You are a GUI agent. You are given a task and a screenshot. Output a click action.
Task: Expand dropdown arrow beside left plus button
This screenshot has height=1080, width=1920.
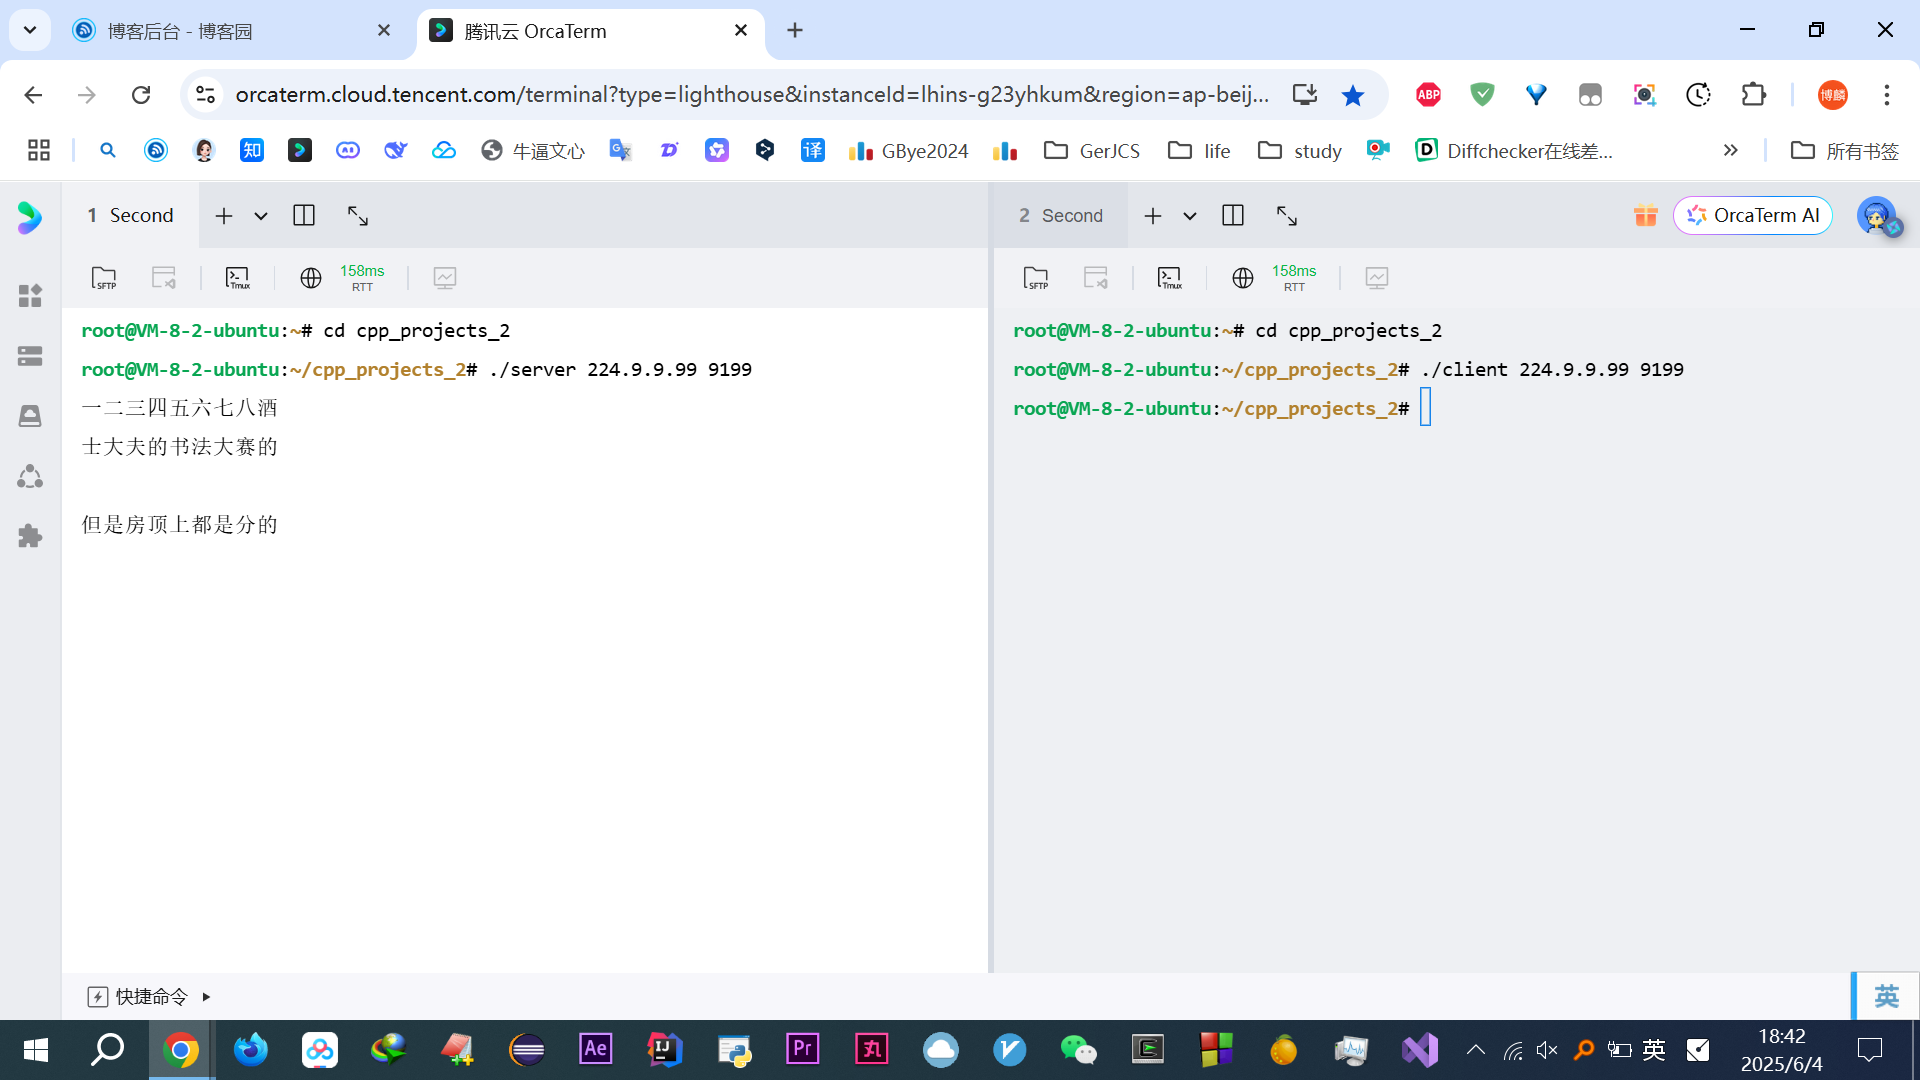click(261, 216)
